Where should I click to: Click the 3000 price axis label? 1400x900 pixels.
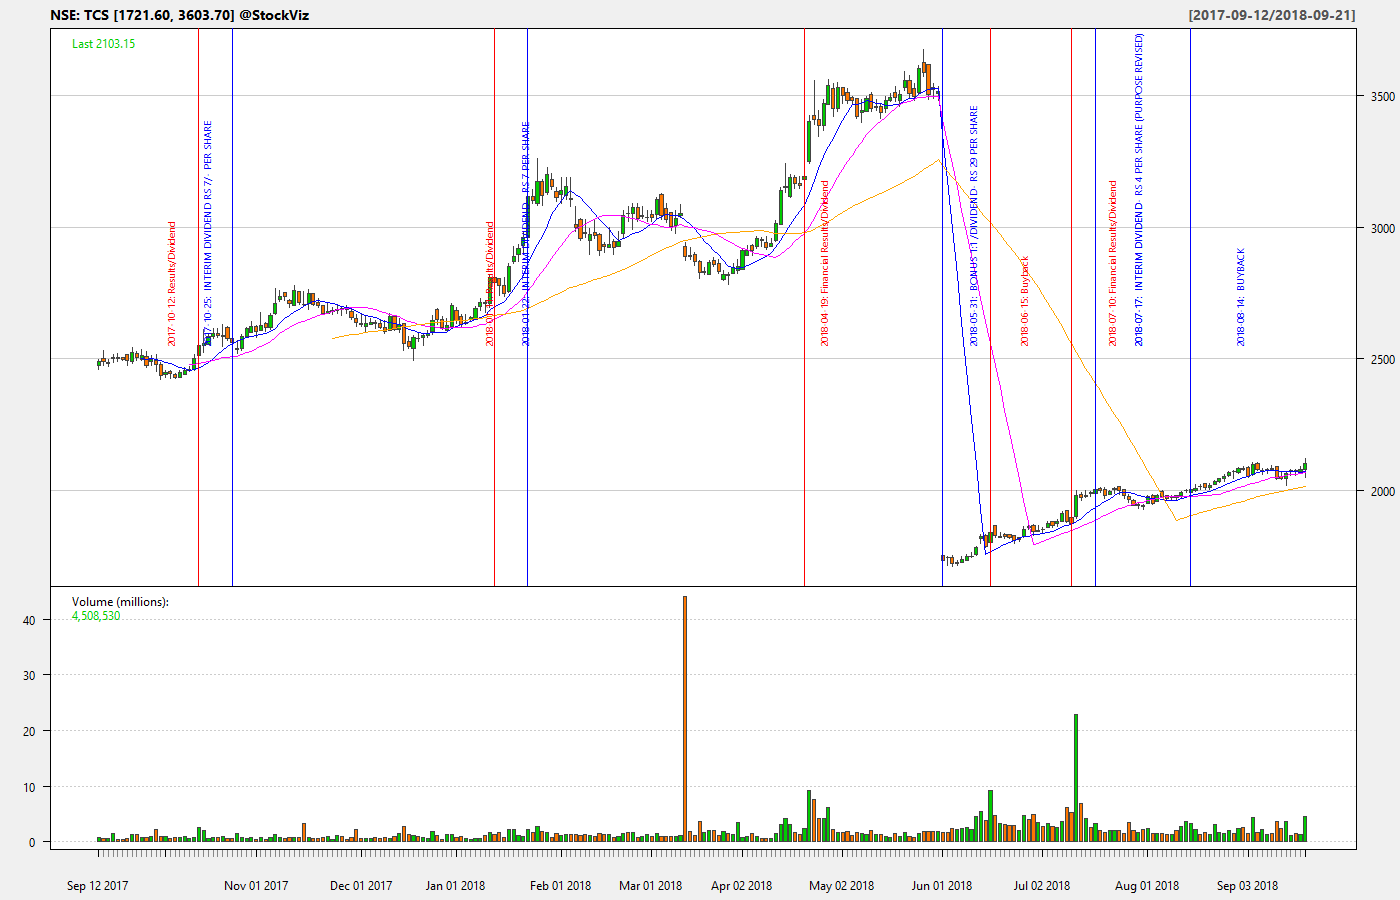point(1382,228)
